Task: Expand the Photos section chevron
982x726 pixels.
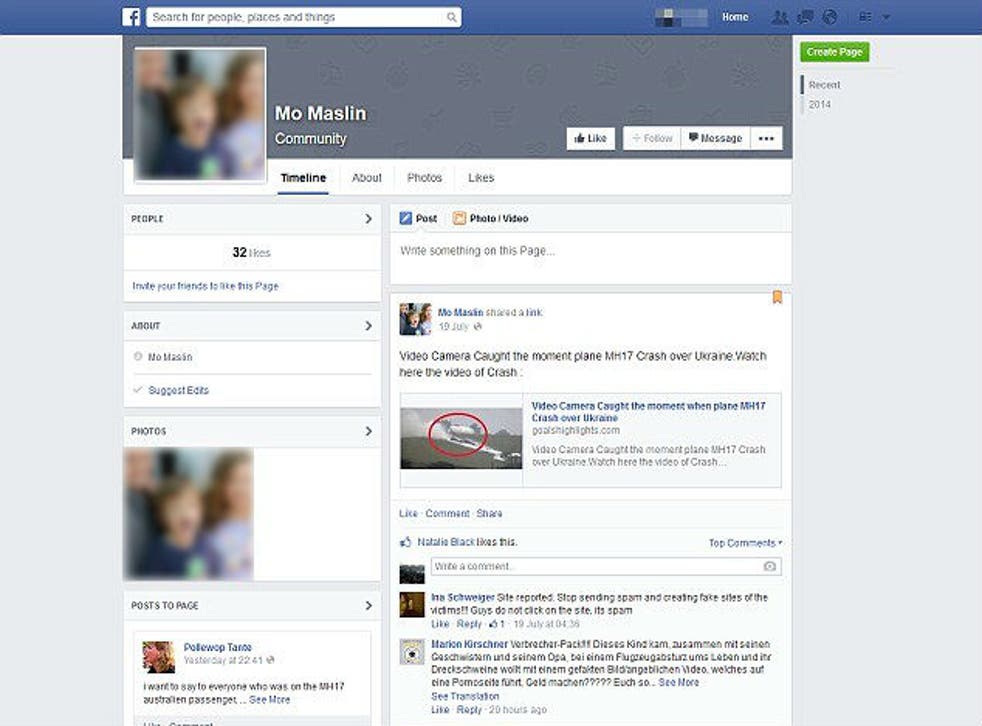Action: coord(368,431)
